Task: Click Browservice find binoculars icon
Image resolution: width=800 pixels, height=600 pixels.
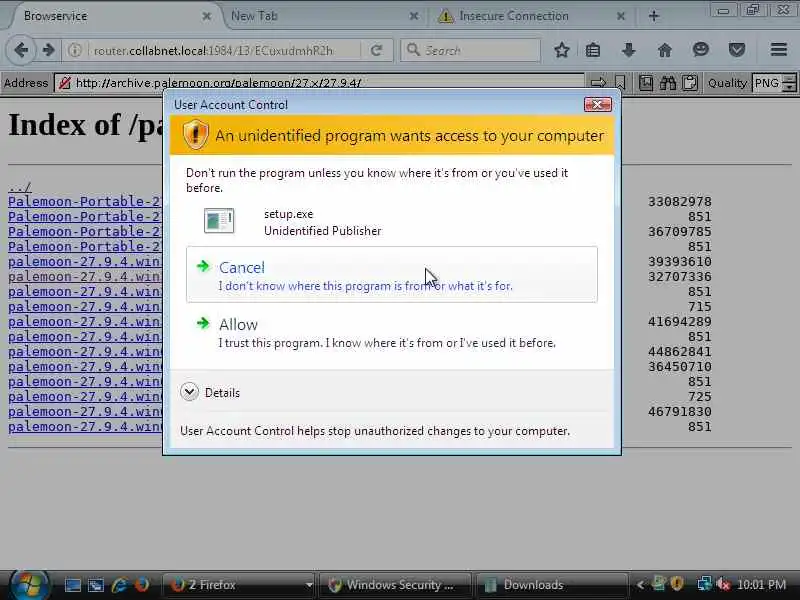Action: [668, 83]
